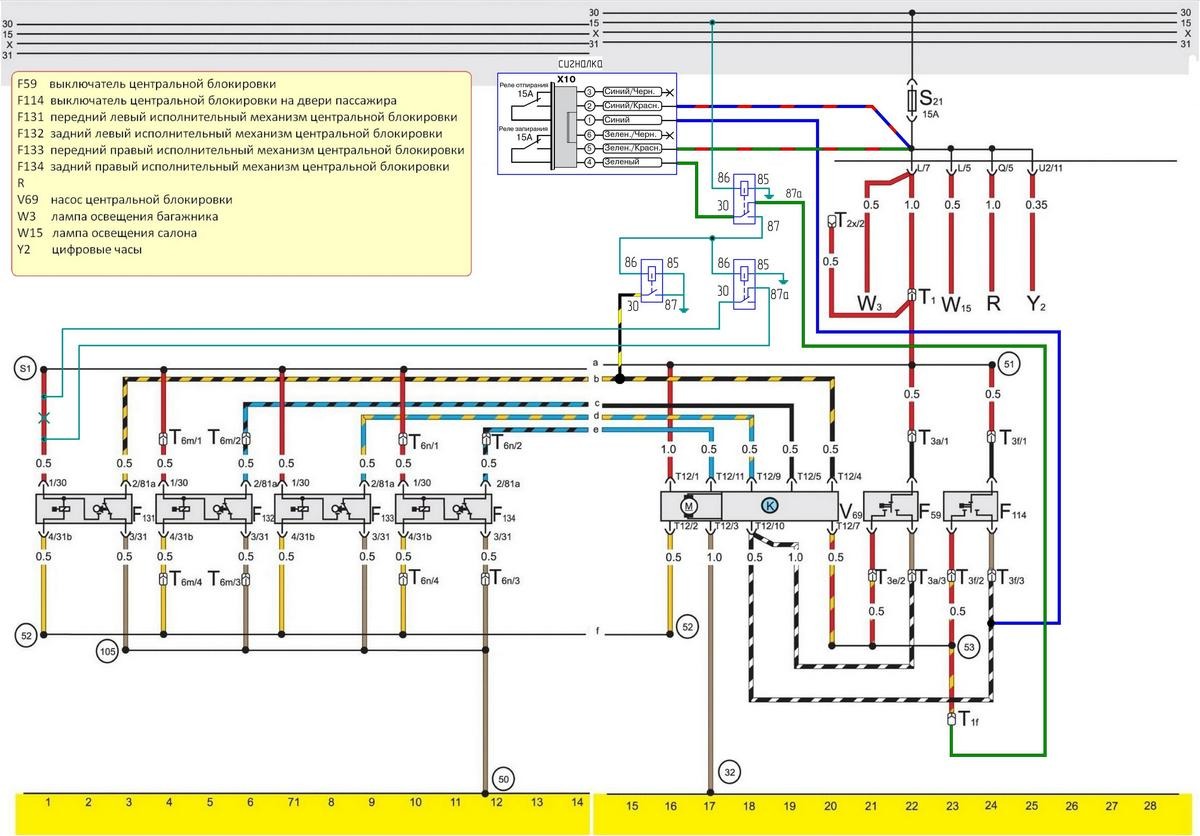Image resolution: width=1200 pixels, height=836 pixels.
Task: Click the W3 лампа багажника legend line
Action: [118, 216]
